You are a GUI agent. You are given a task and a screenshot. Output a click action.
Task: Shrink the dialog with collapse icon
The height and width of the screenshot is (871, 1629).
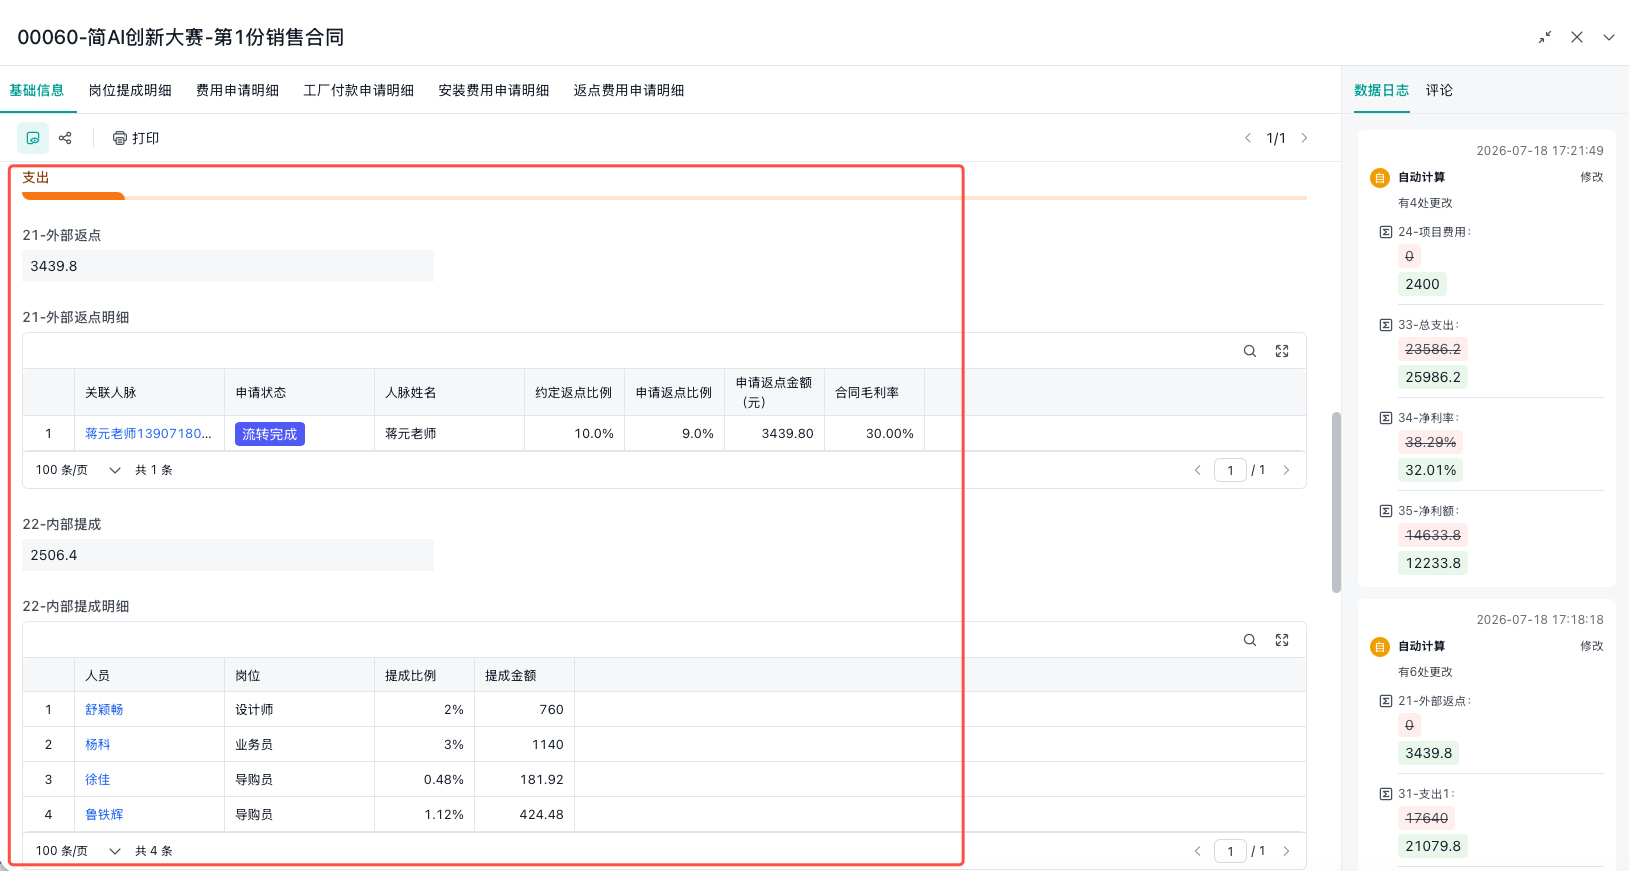click(1545, 37)
